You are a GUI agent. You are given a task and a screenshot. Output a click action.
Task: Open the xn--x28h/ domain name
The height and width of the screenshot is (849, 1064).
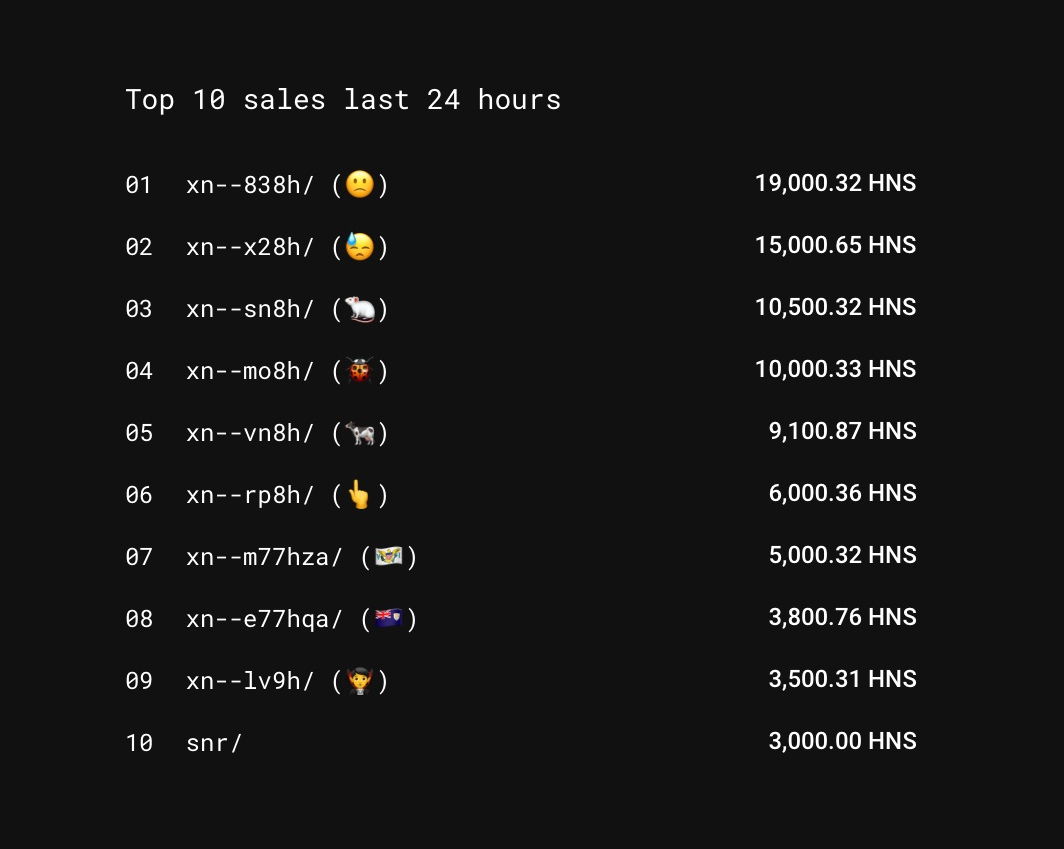click(250, 247)
